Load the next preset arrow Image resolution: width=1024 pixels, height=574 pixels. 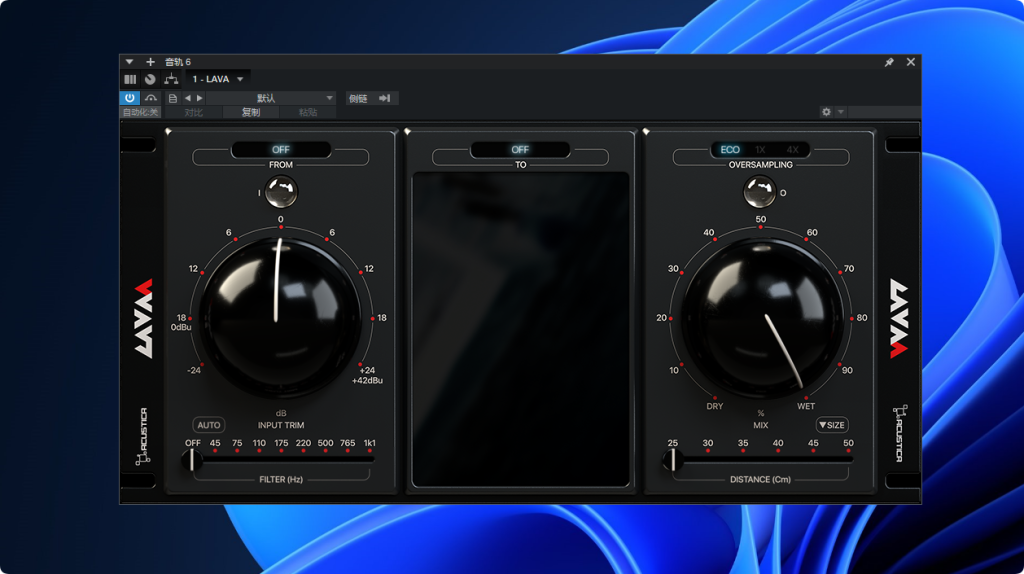(x=200, y=98)
